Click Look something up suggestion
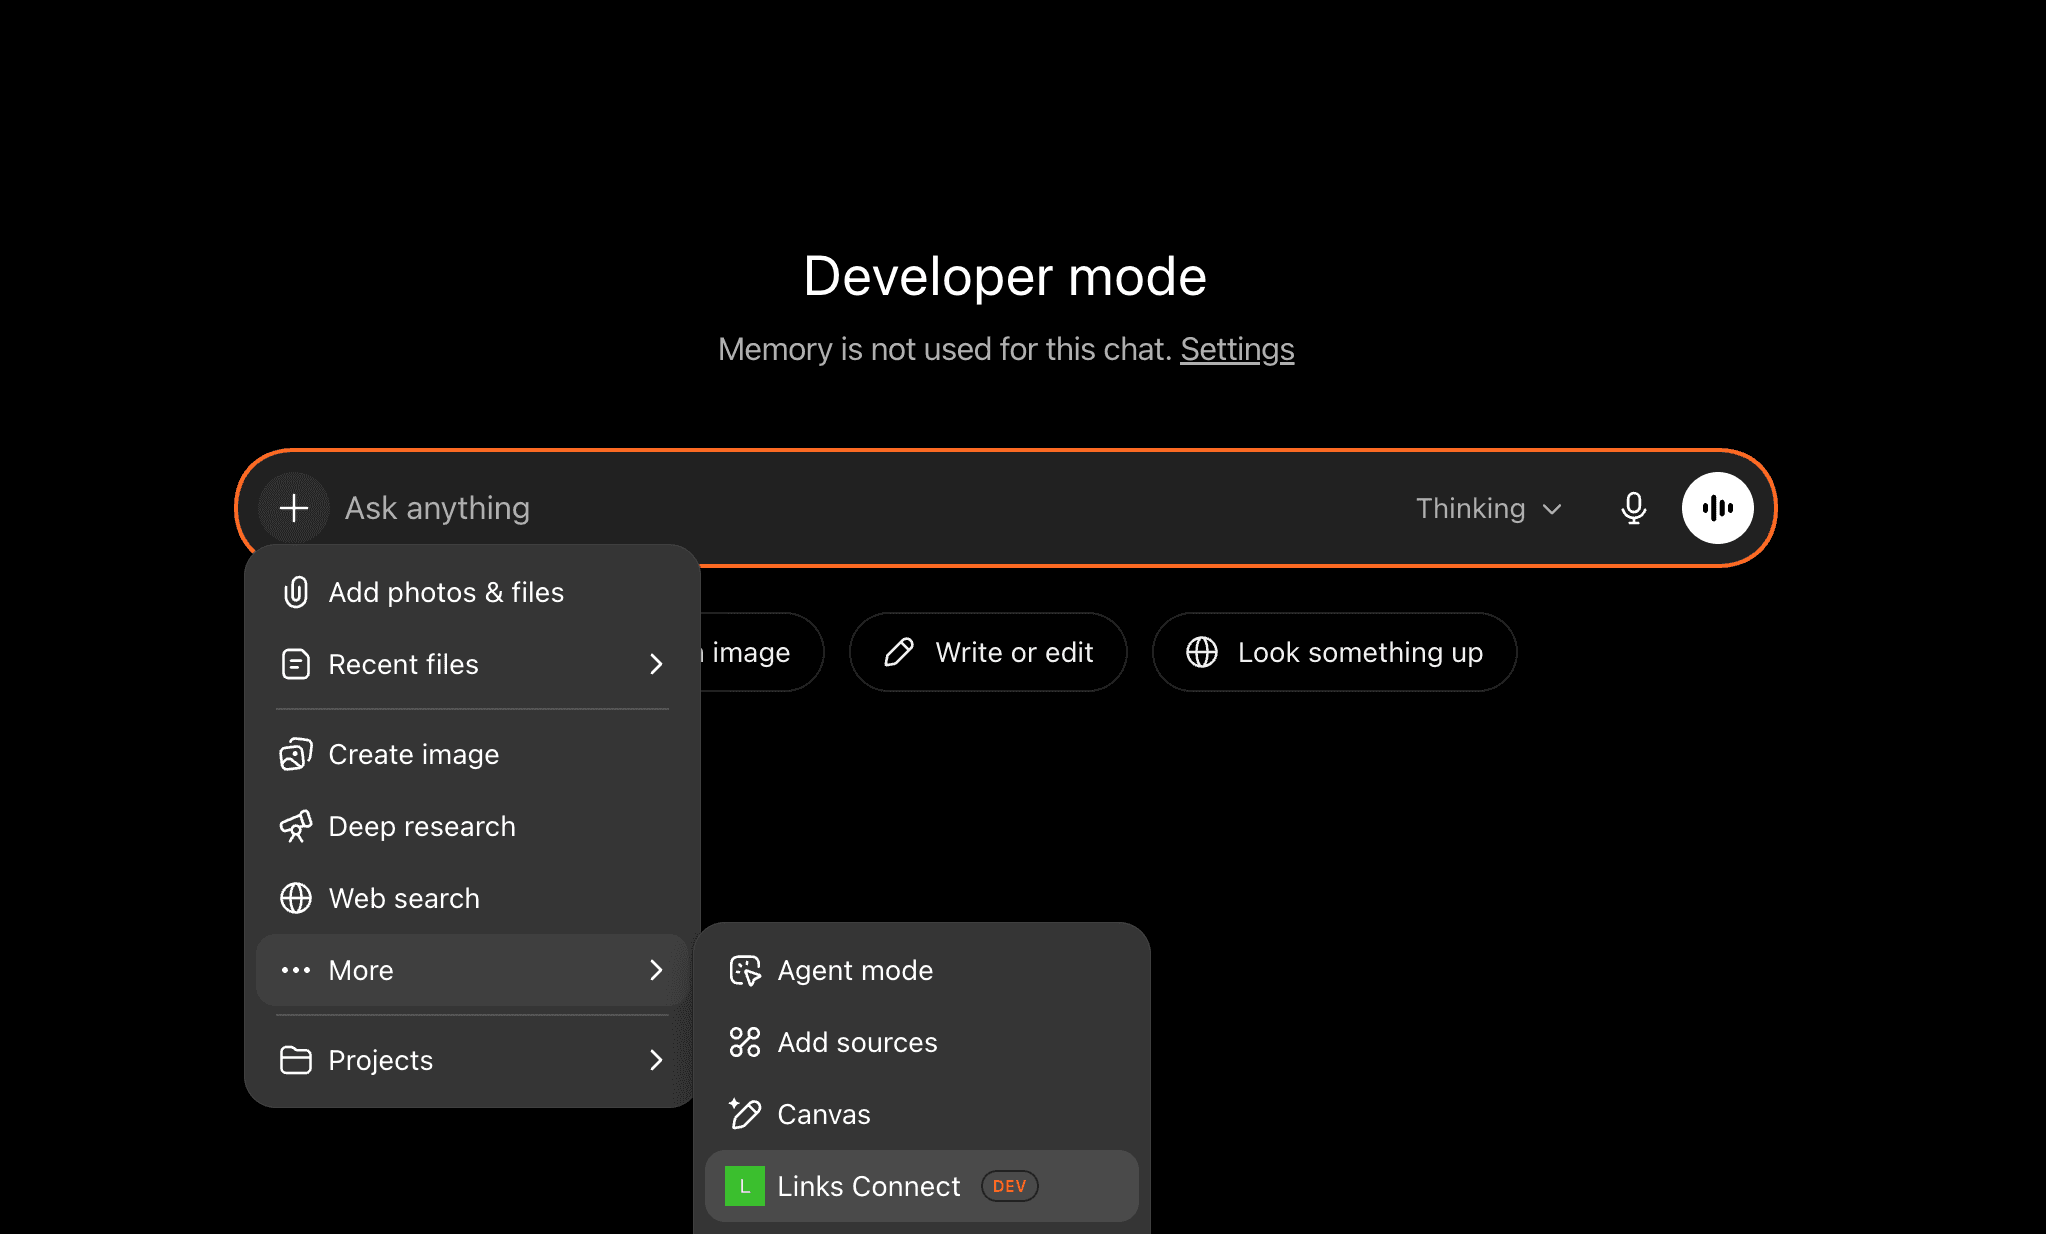This screenshot has height=1234, width=2046. pos(1334,652)
